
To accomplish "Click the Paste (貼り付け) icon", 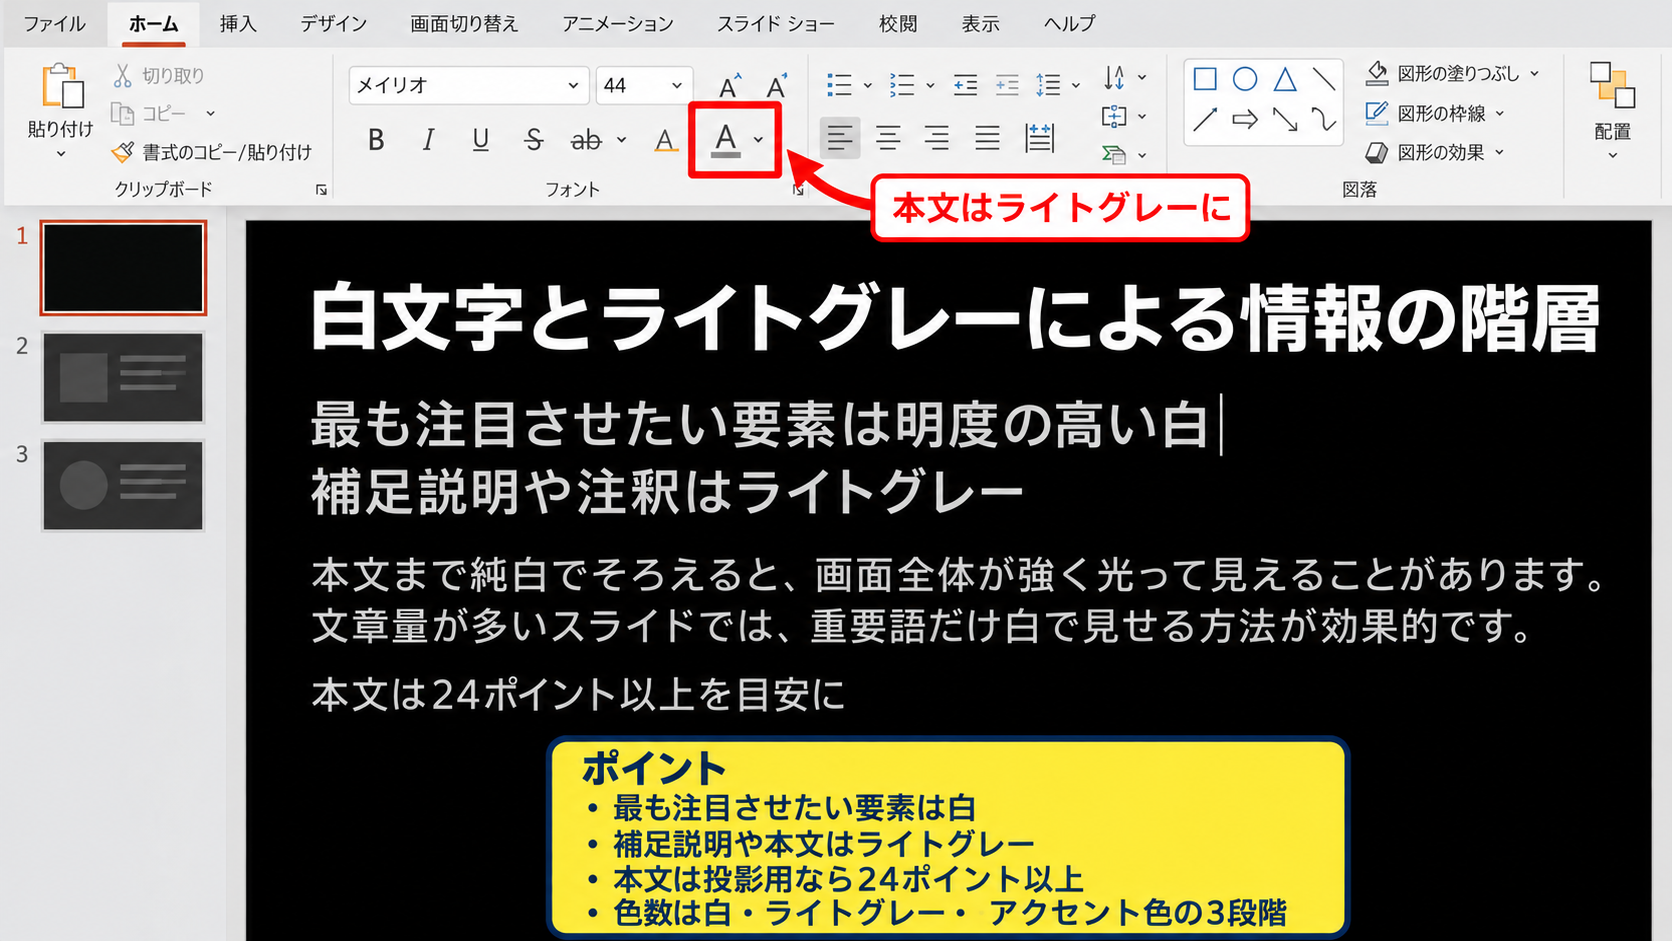I will (61, 87).
